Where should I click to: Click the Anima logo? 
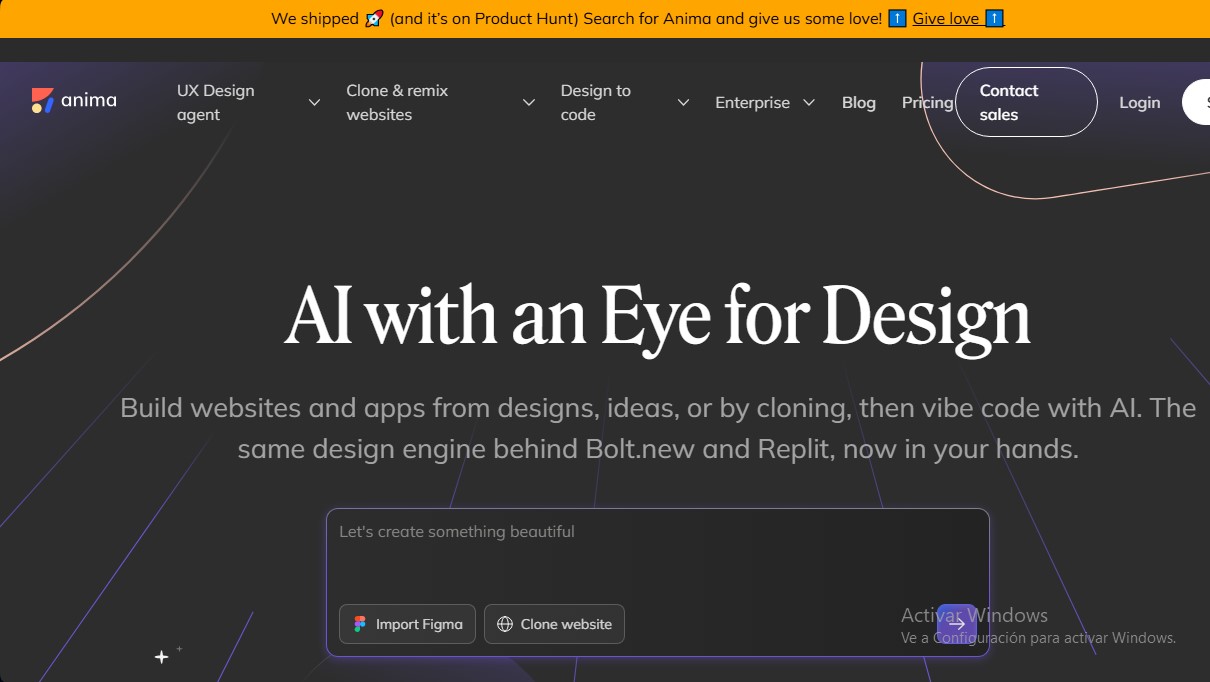click(74, 100)
